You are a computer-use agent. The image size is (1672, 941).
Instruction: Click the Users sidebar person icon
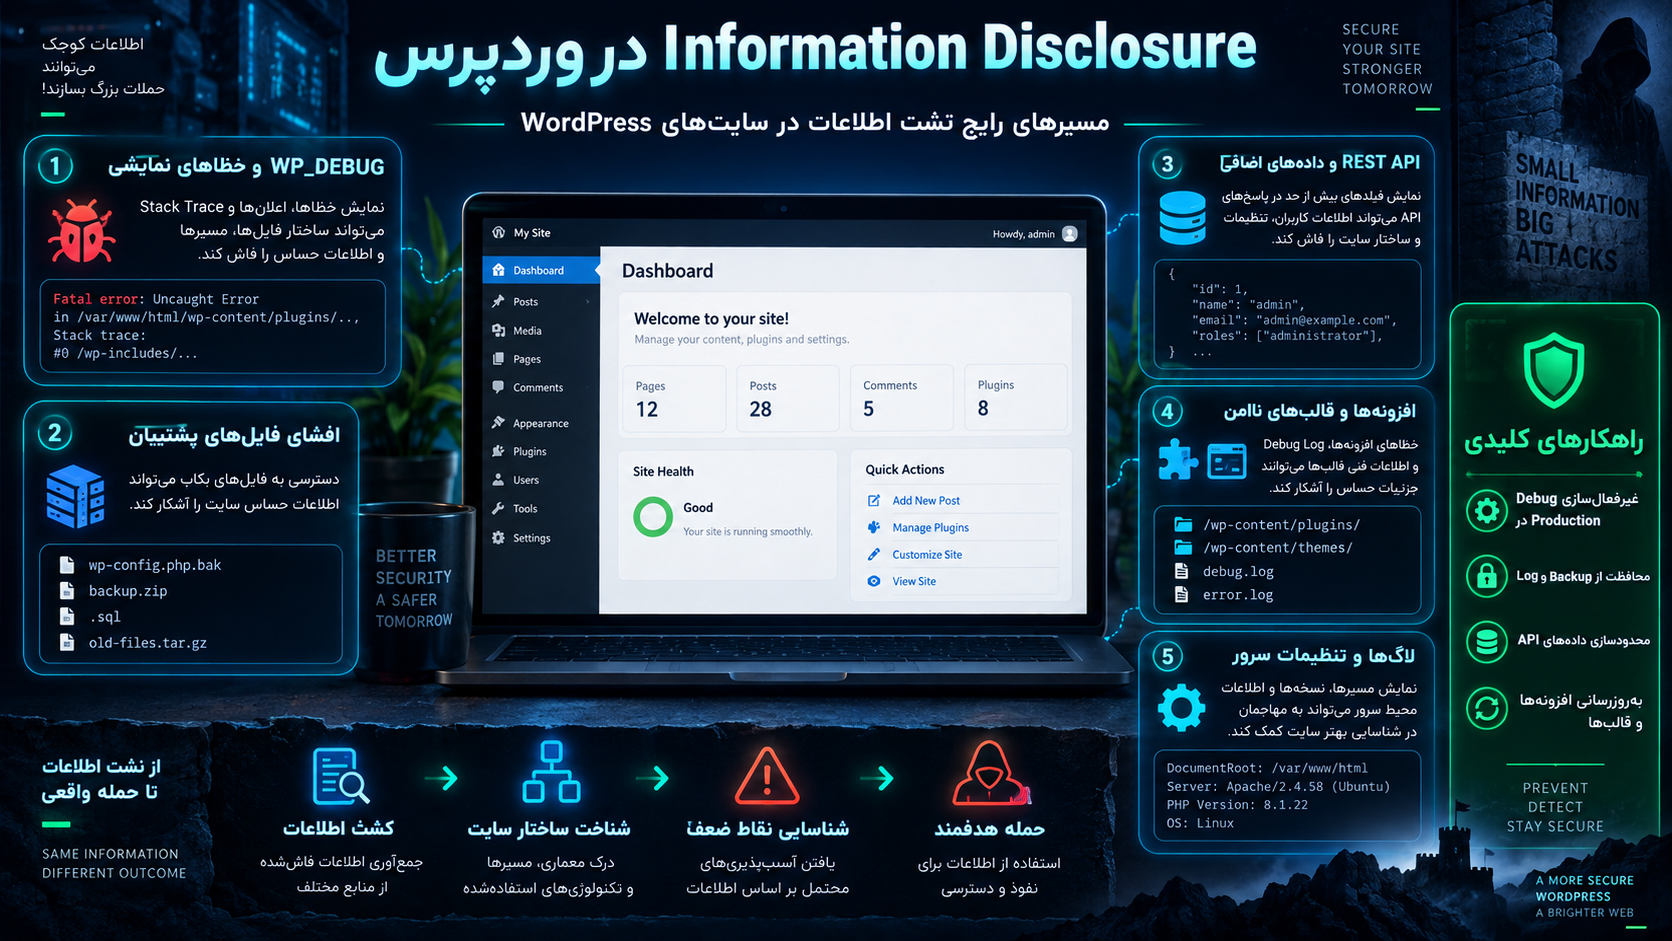(x=498, y=480)
